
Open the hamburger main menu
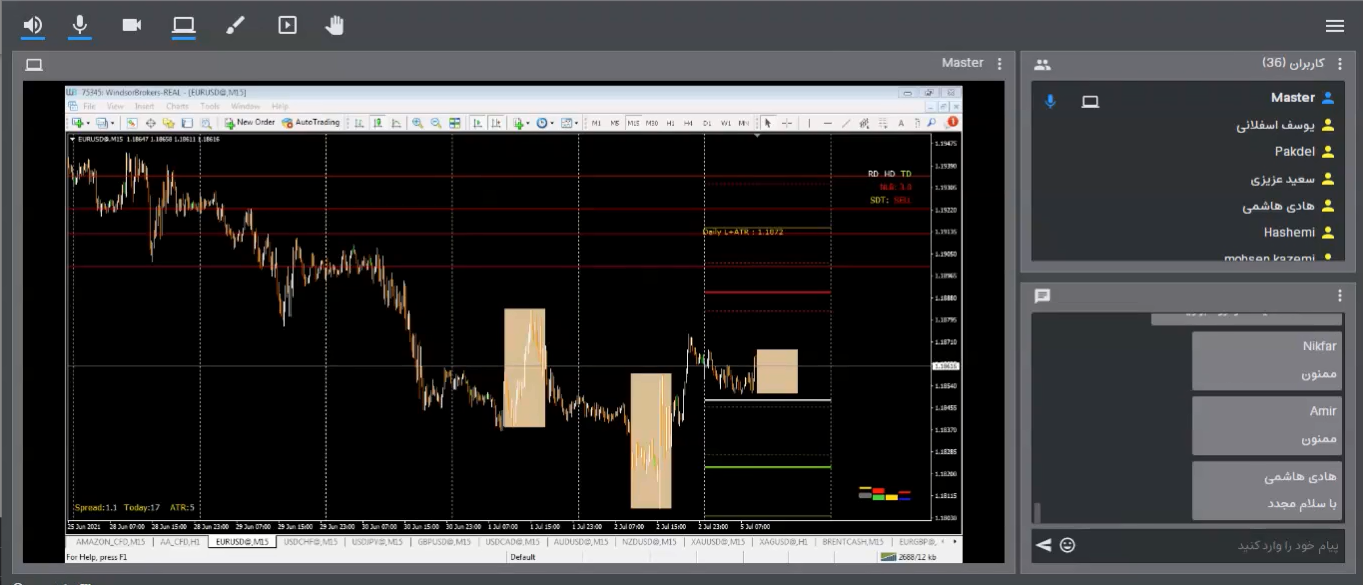tap(1334, 26)
